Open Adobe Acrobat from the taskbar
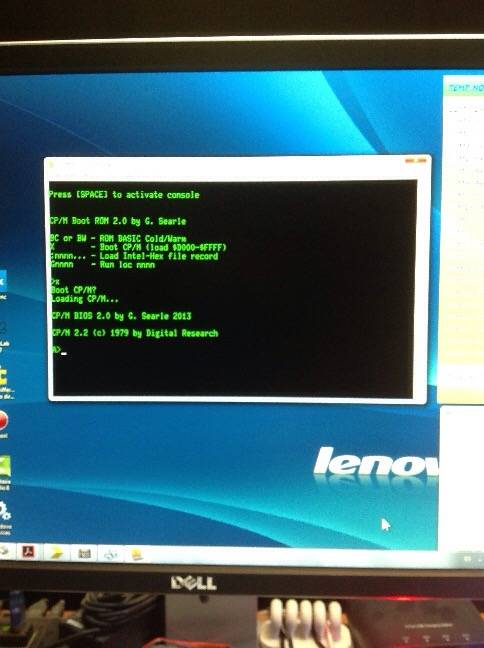Viewport: 484px width, 648px height. [x=28, y=551]
